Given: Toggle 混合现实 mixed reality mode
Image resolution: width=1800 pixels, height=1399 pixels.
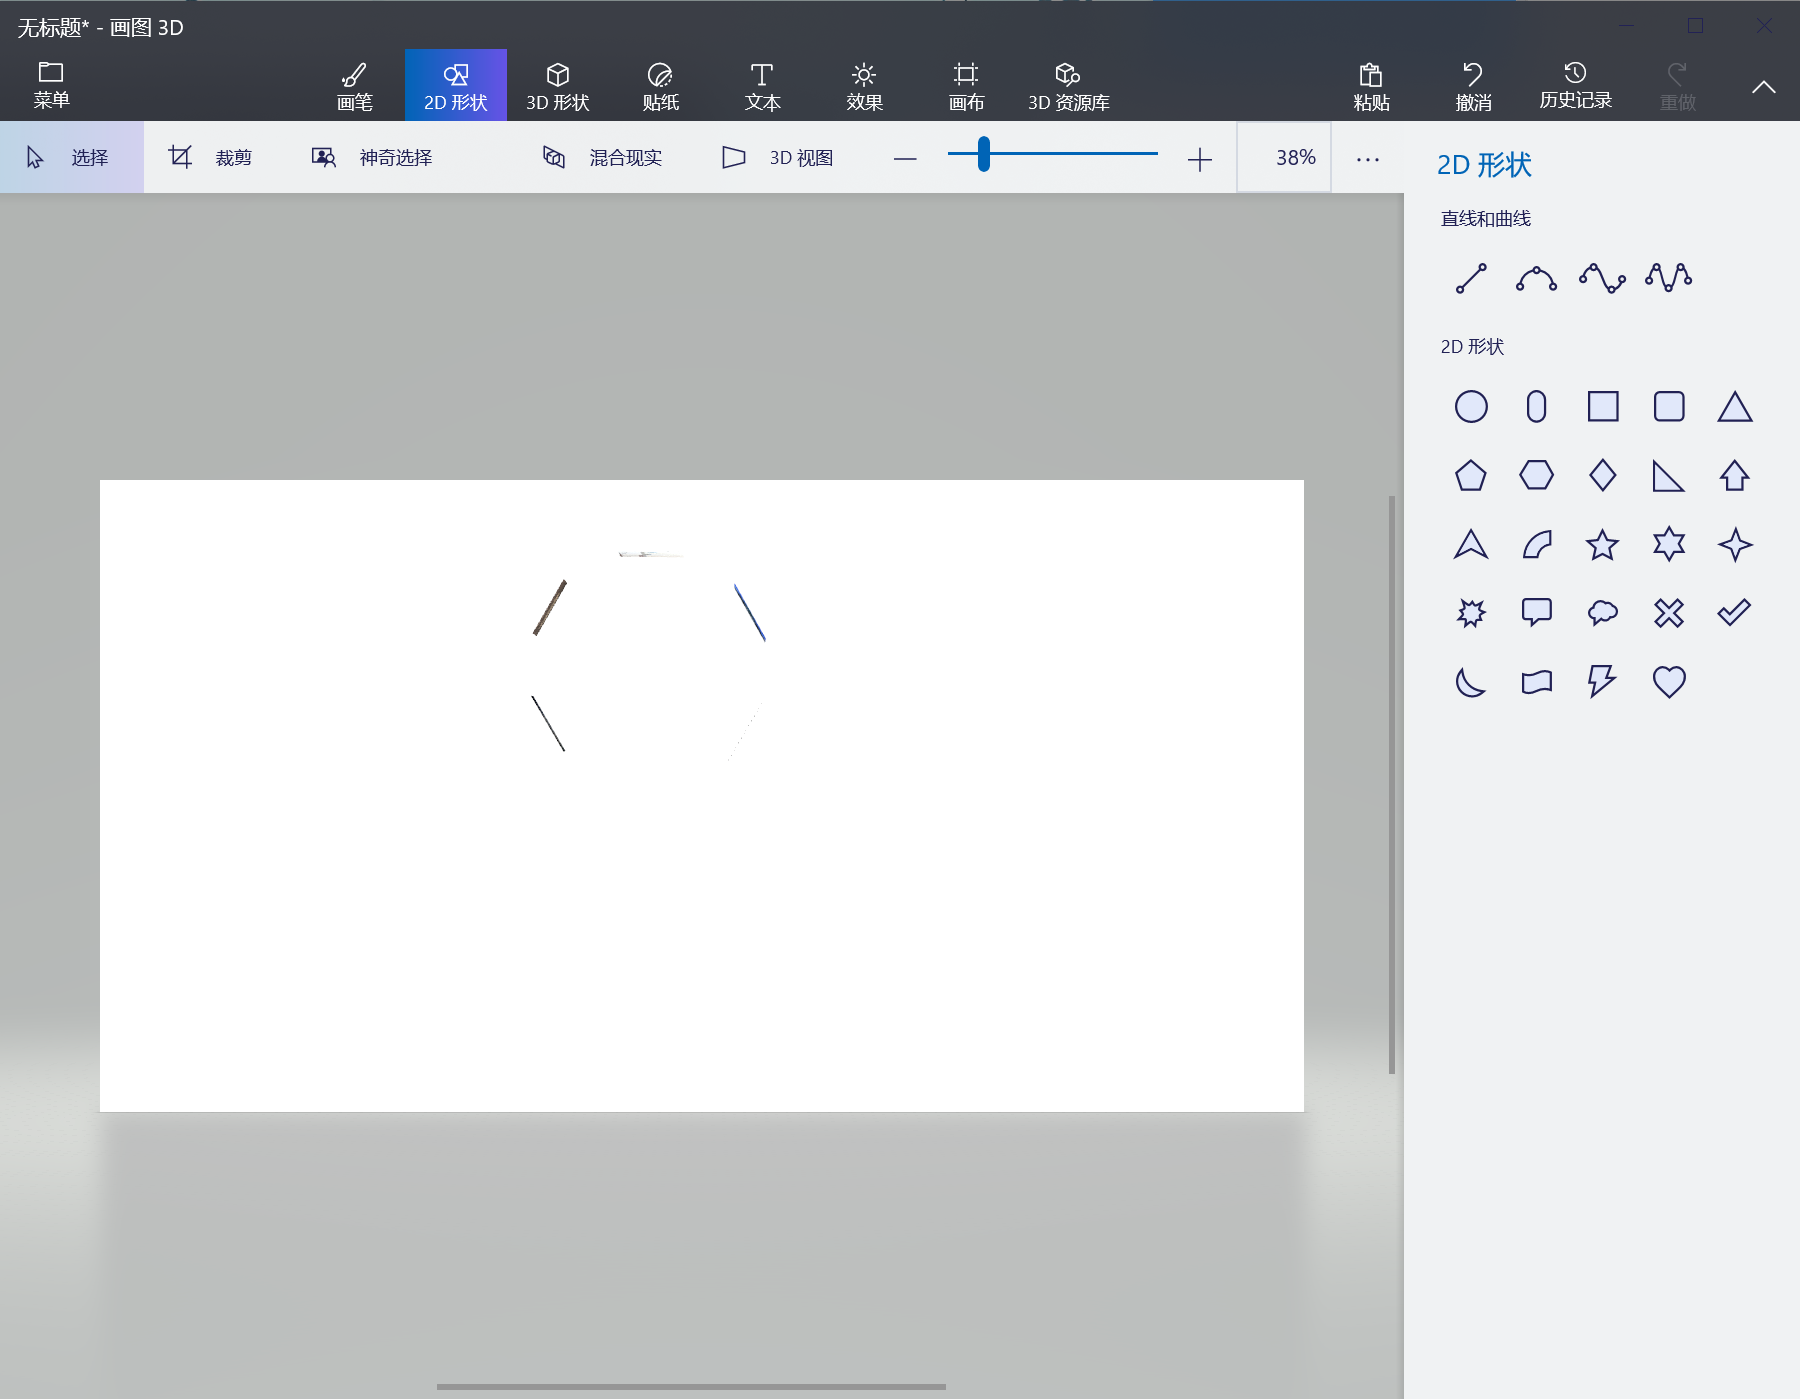Looking at the screenshot, I should click(x=603, y=158).
